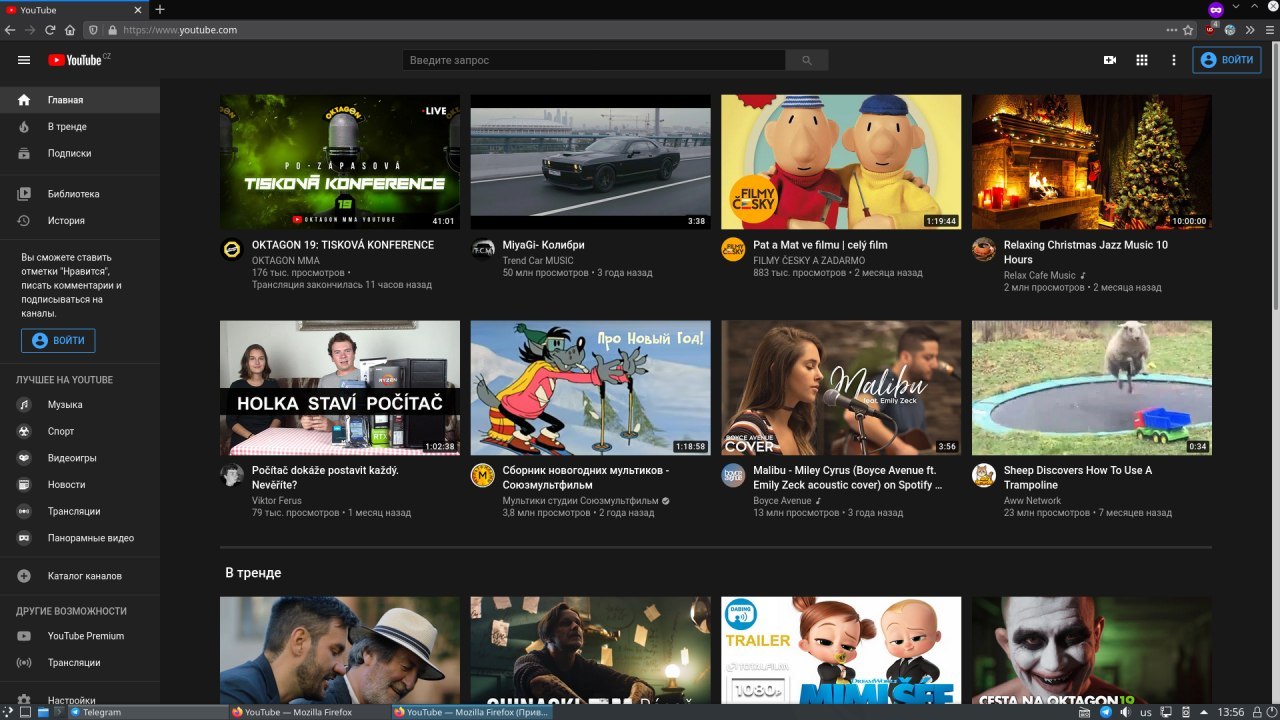Open В тренде in the sidebar
The image size is (1280, 720).
point(80,127)
